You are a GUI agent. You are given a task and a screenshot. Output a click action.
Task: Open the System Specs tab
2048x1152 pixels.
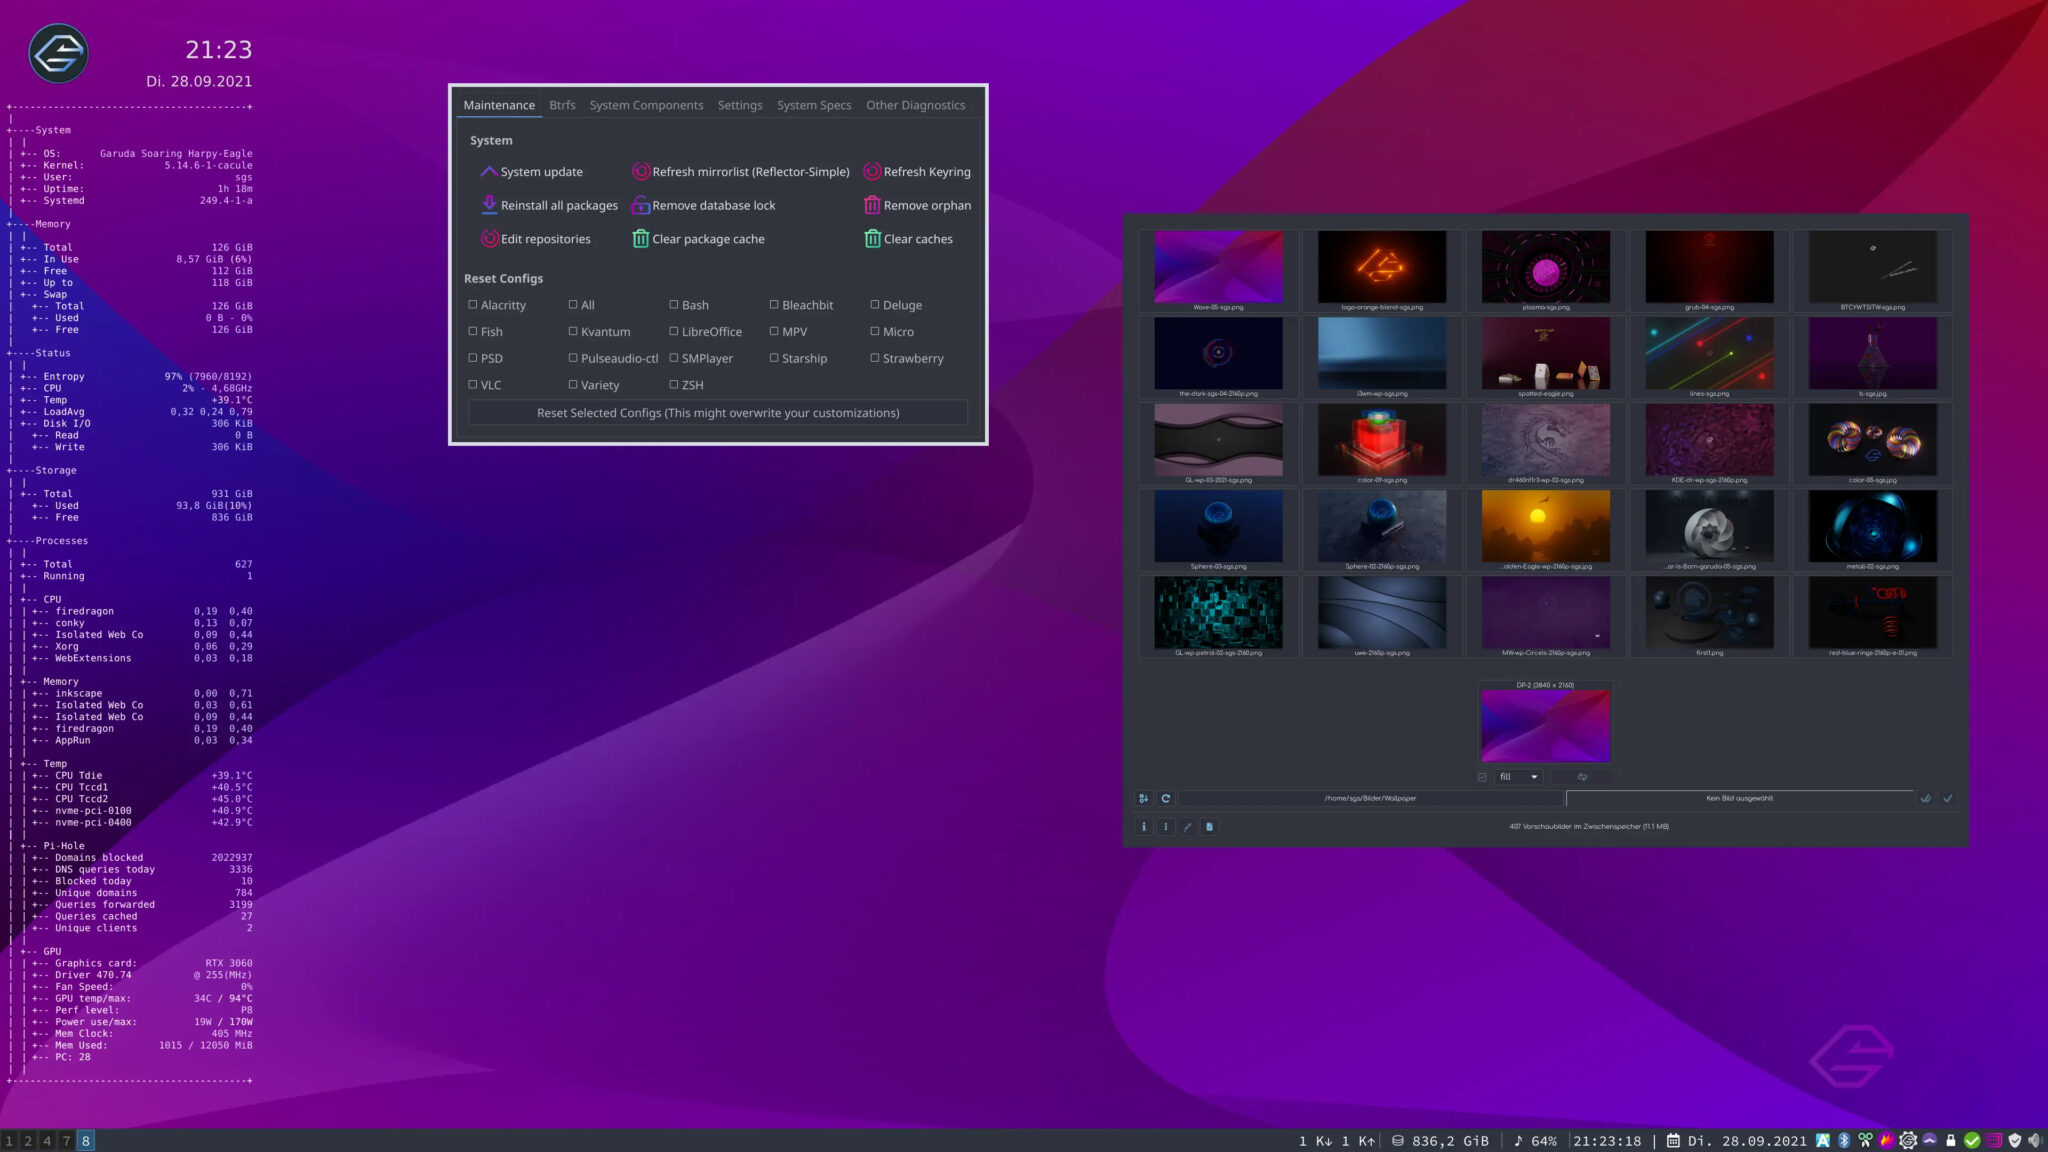tap(814, 104)
